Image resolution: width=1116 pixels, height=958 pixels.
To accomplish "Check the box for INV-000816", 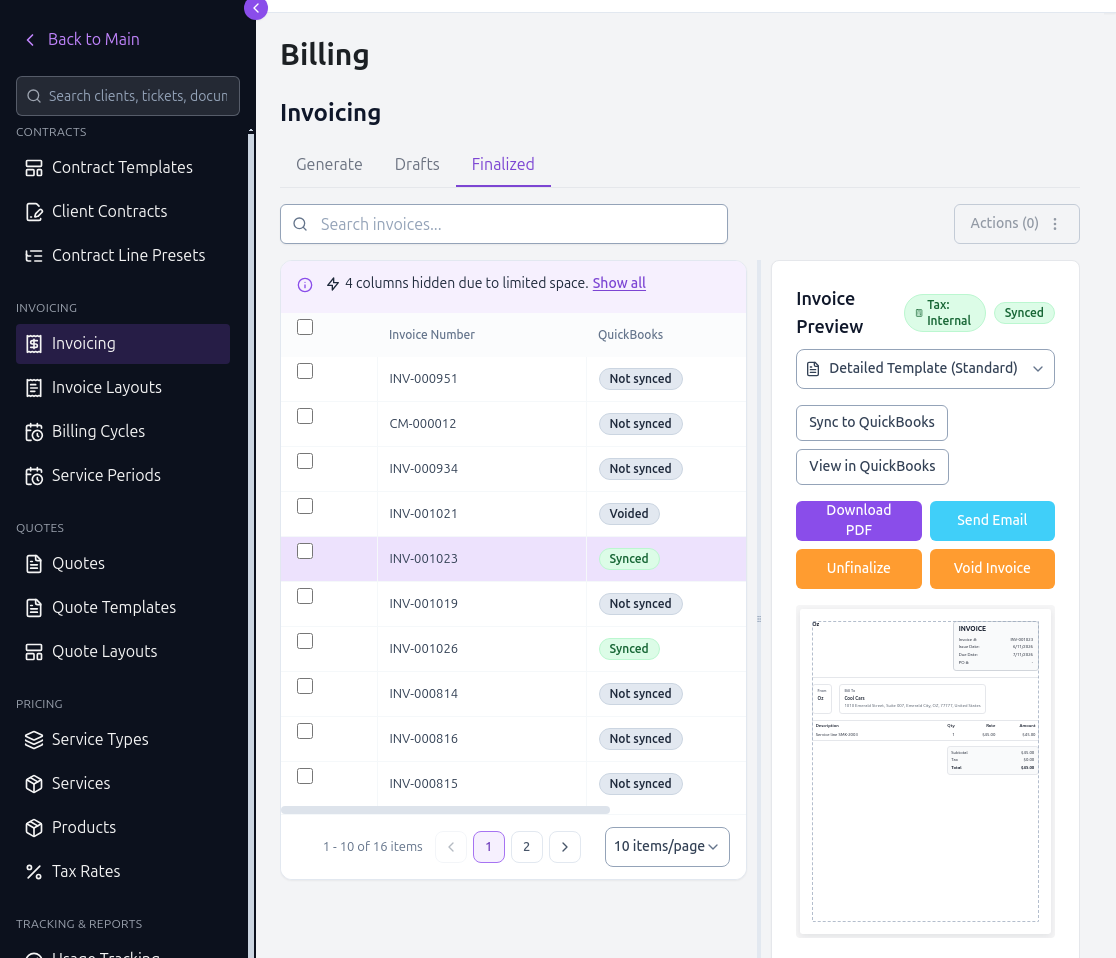I will point(305,731).
